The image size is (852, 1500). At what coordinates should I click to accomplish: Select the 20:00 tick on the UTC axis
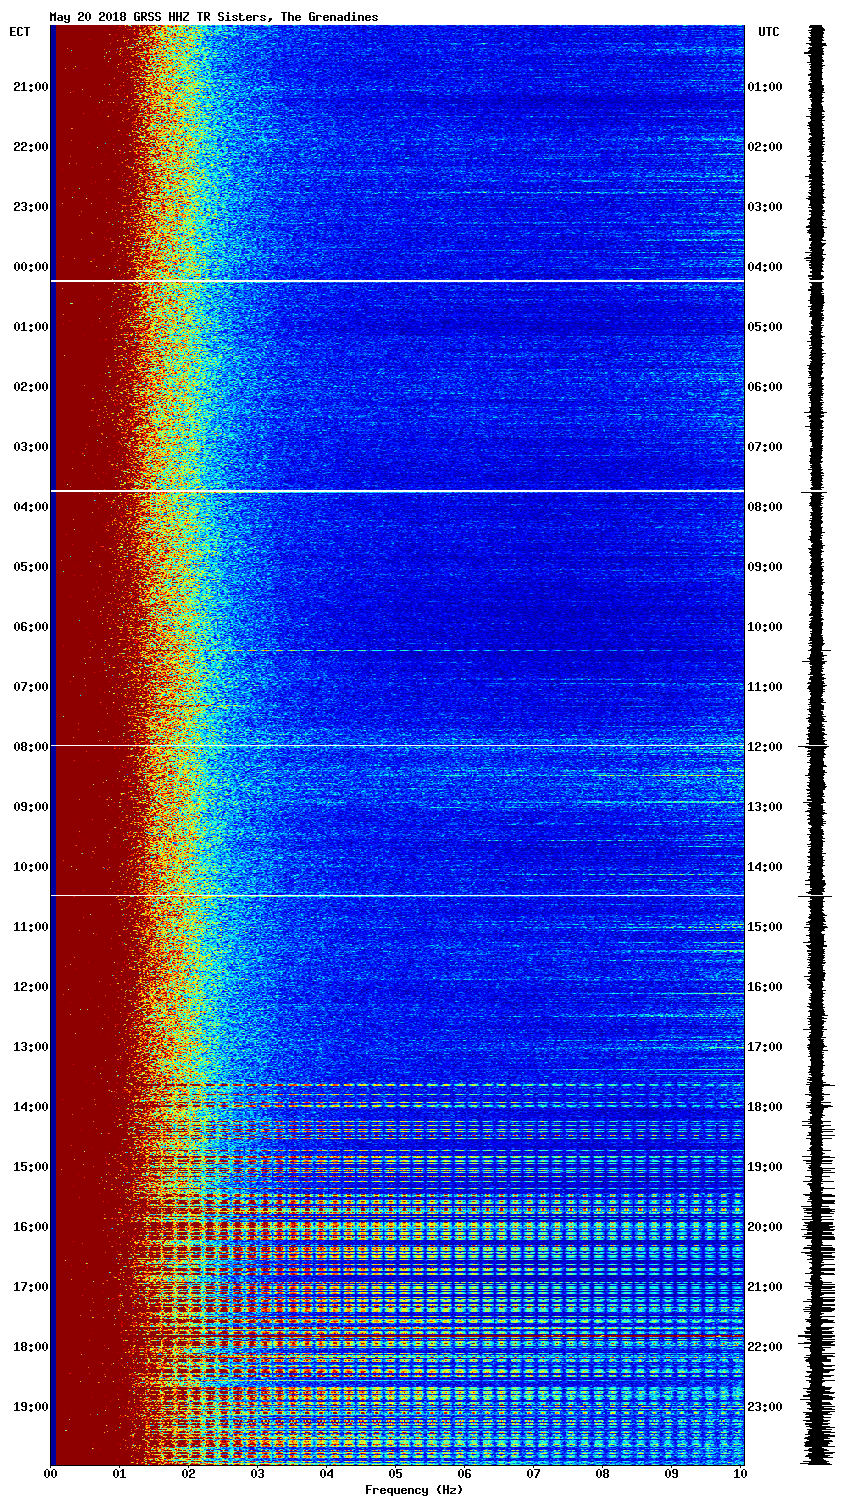(x=765, y=1227)
